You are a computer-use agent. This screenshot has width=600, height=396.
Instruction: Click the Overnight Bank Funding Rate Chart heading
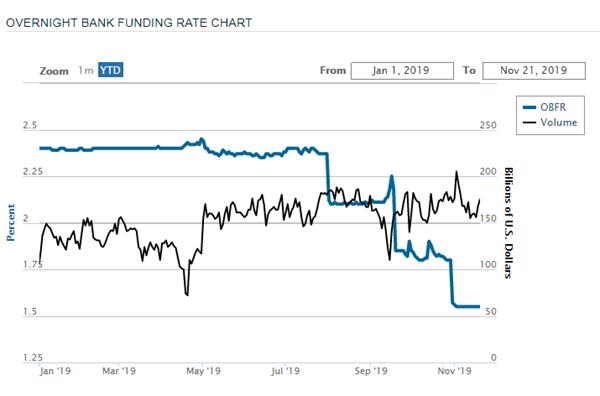coord(129,23)
